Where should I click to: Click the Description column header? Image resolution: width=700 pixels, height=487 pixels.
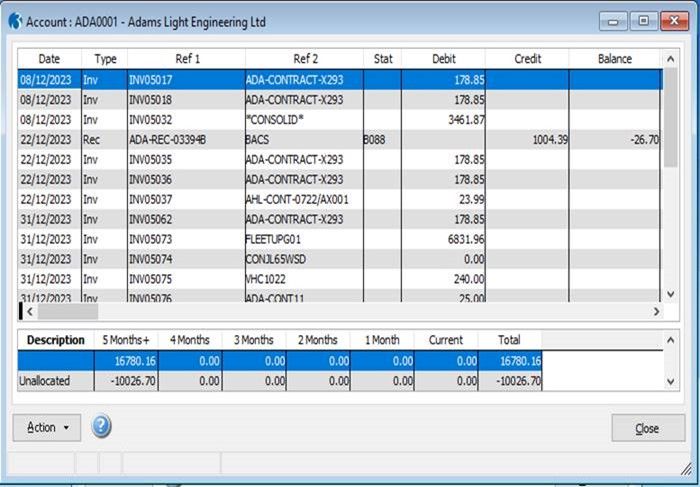(55, 340)
